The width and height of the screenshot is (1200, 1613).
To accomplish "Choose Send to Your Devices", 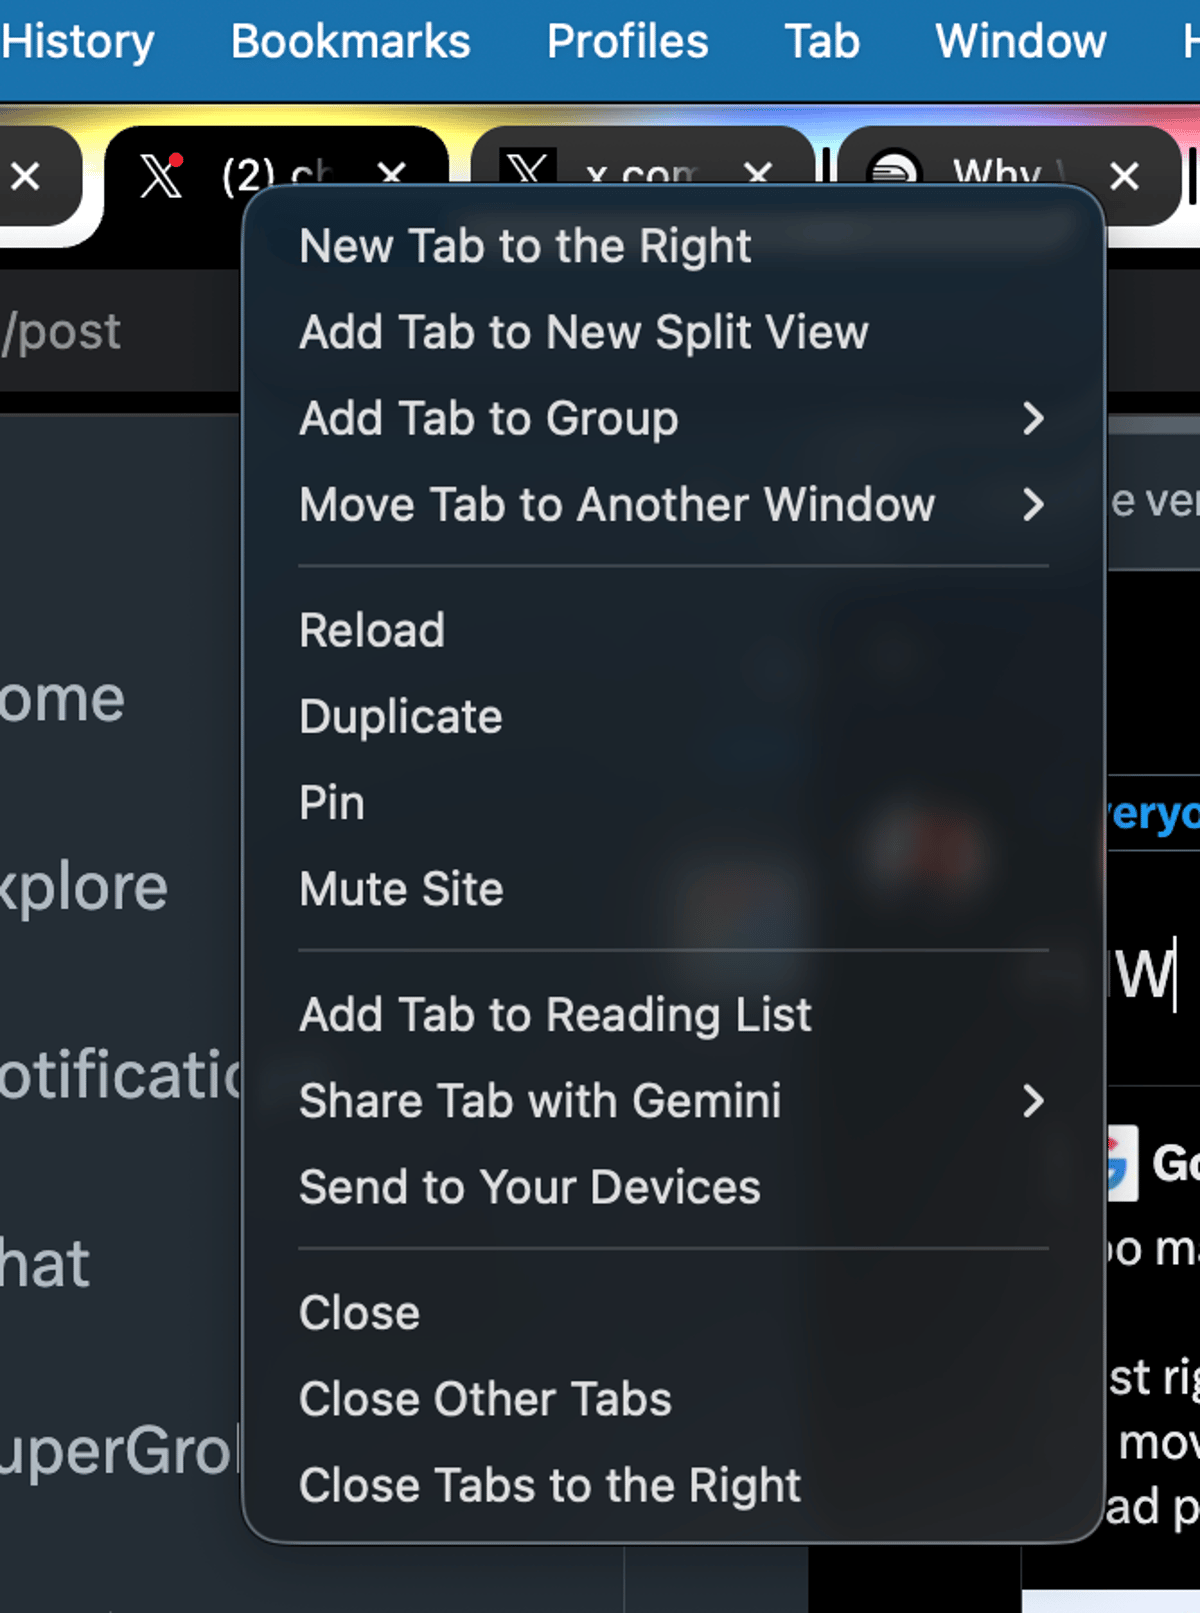I will pyautogui.click(x=530, y=1187).
